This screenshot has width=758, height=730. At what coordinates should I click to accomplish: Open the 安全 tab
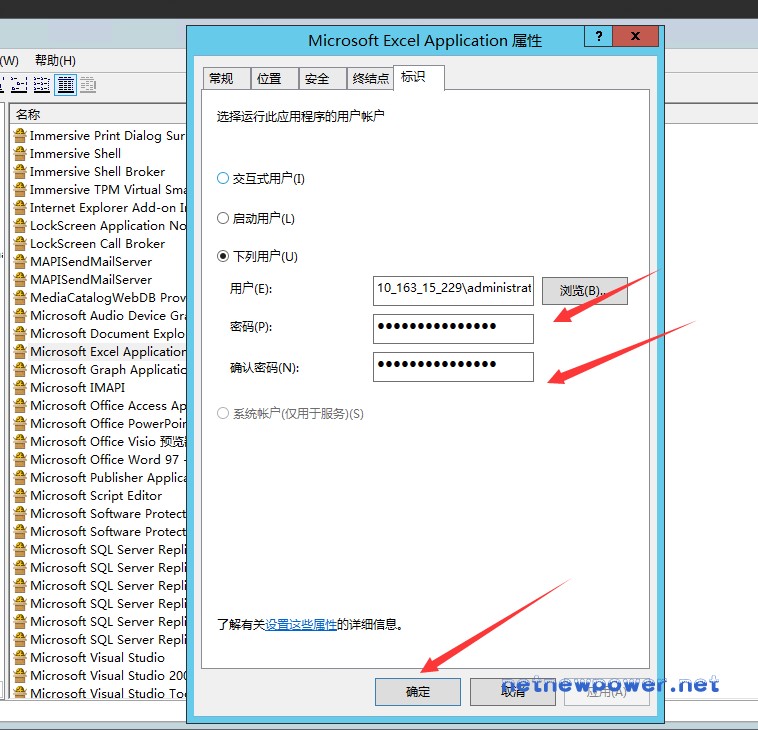322,78
